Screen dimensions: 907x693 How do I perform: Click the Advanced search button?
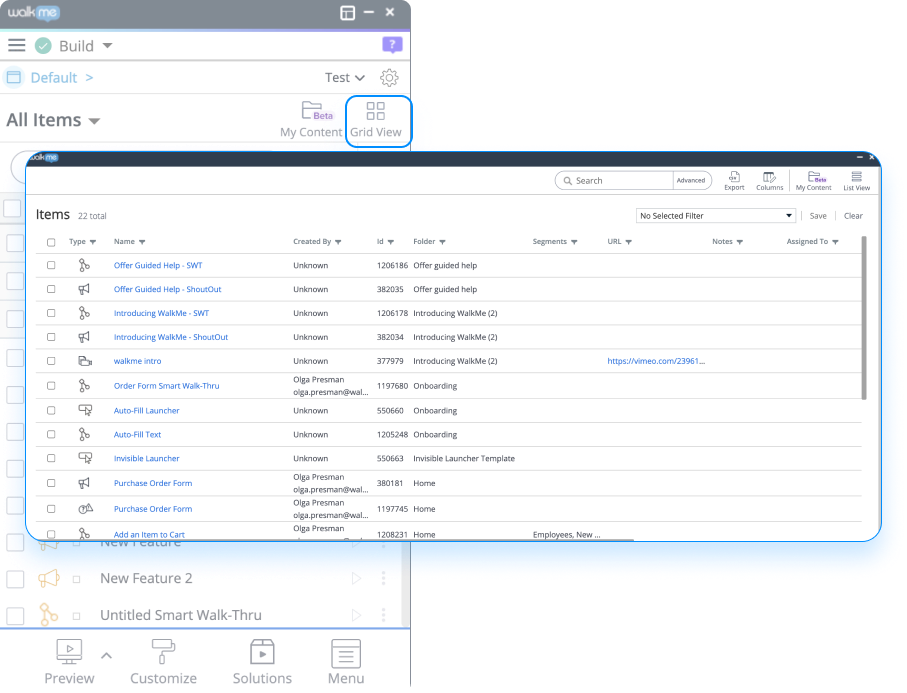click(691, 180)
